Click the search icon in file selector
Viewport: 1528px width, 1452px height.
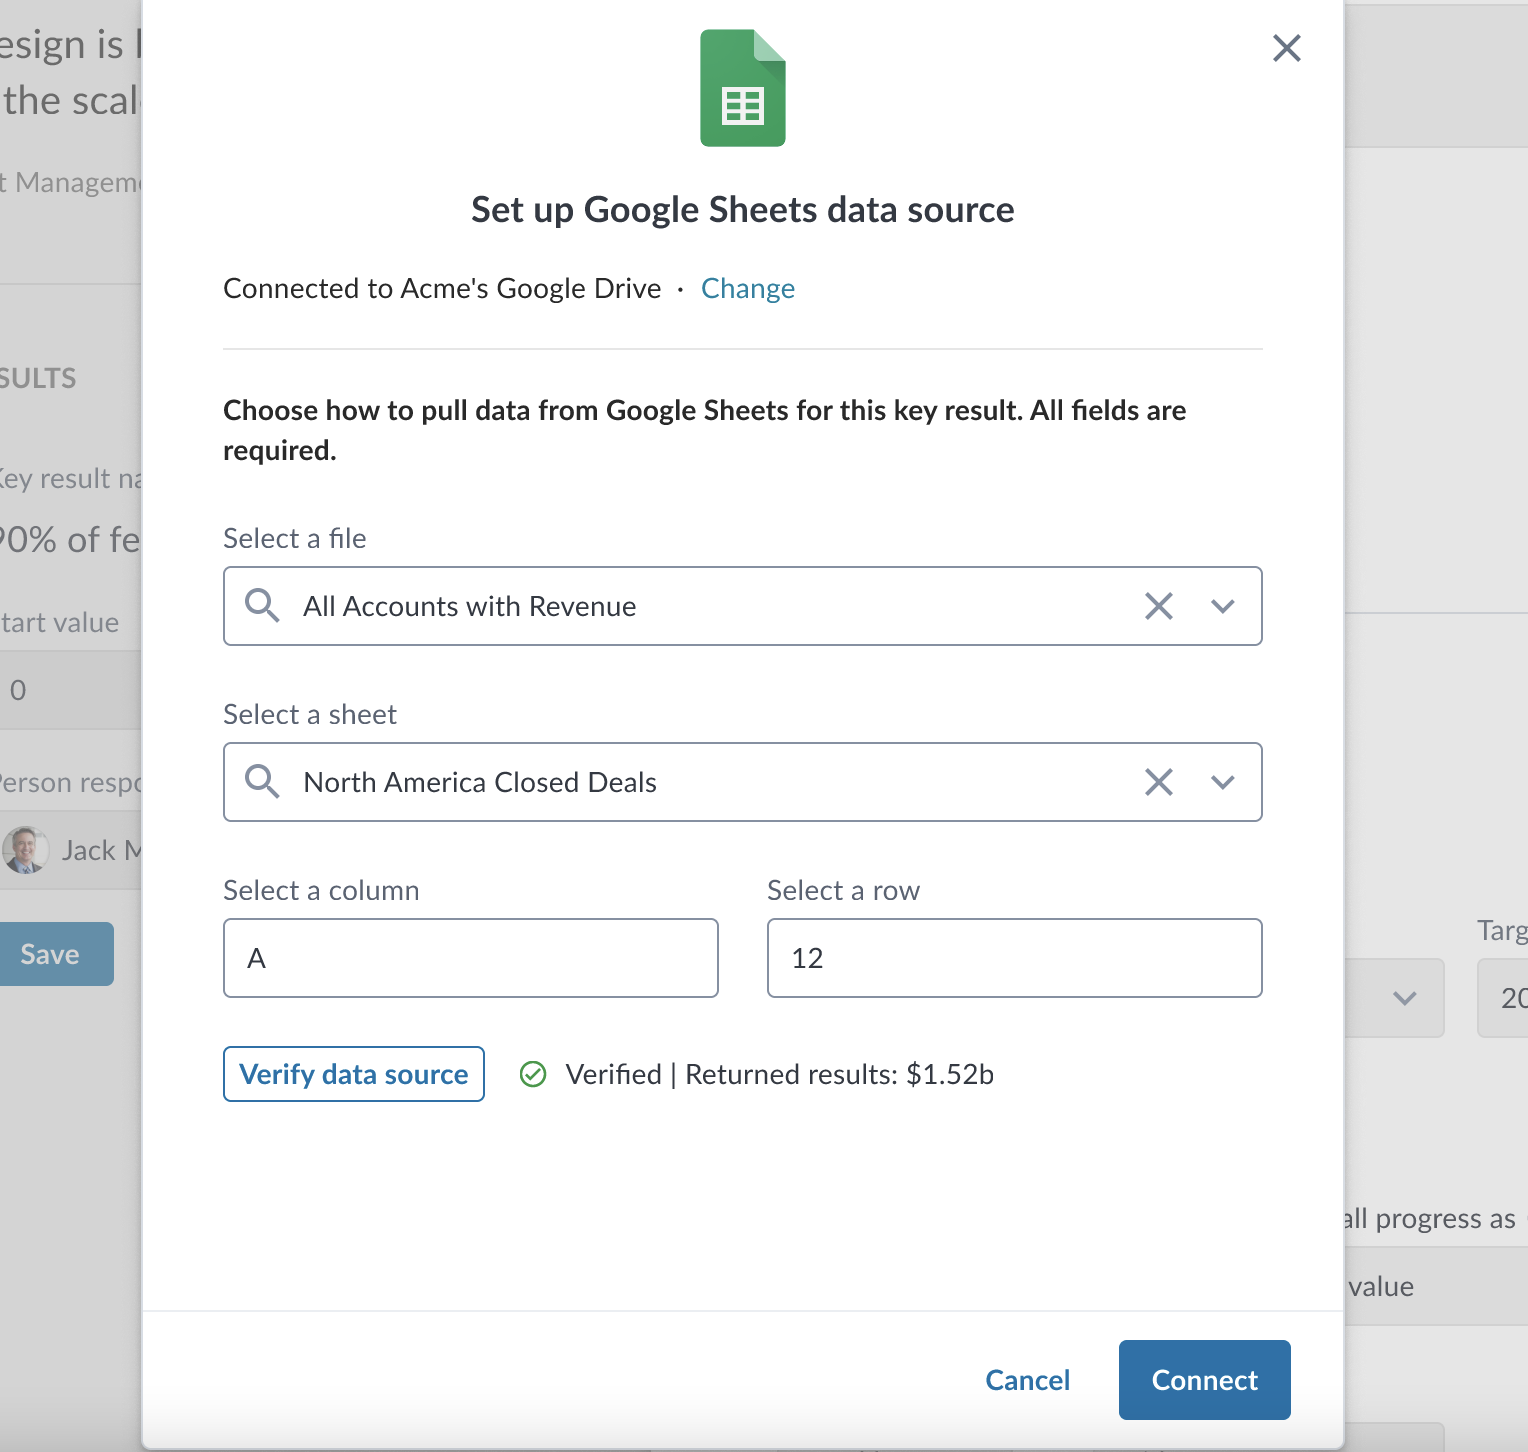pyautogui.click(x=262, y=606)
